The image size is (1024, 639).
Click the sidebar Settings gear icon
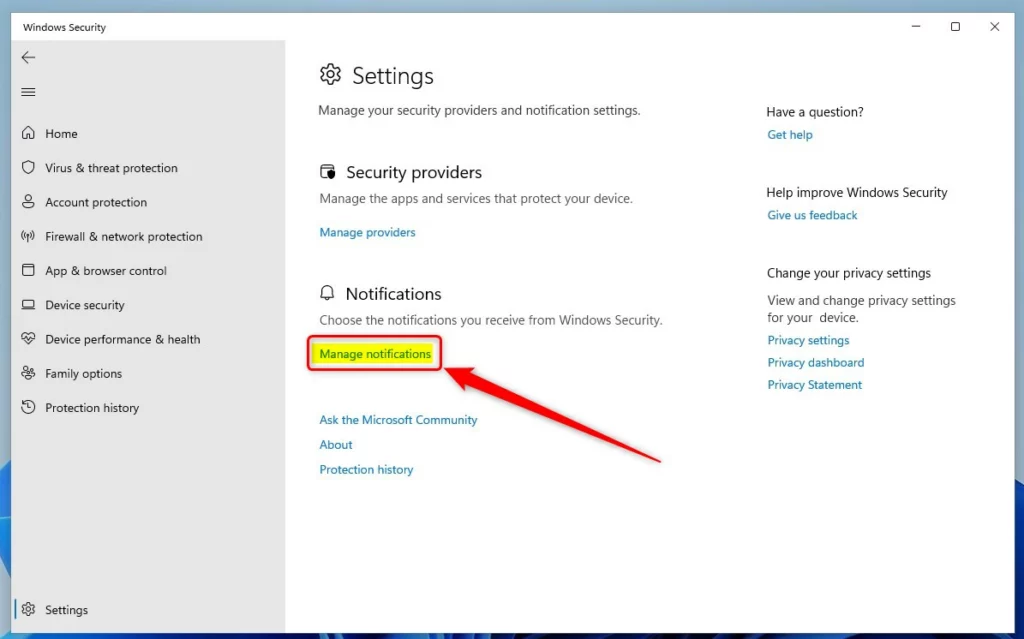(x=28, y=609)
